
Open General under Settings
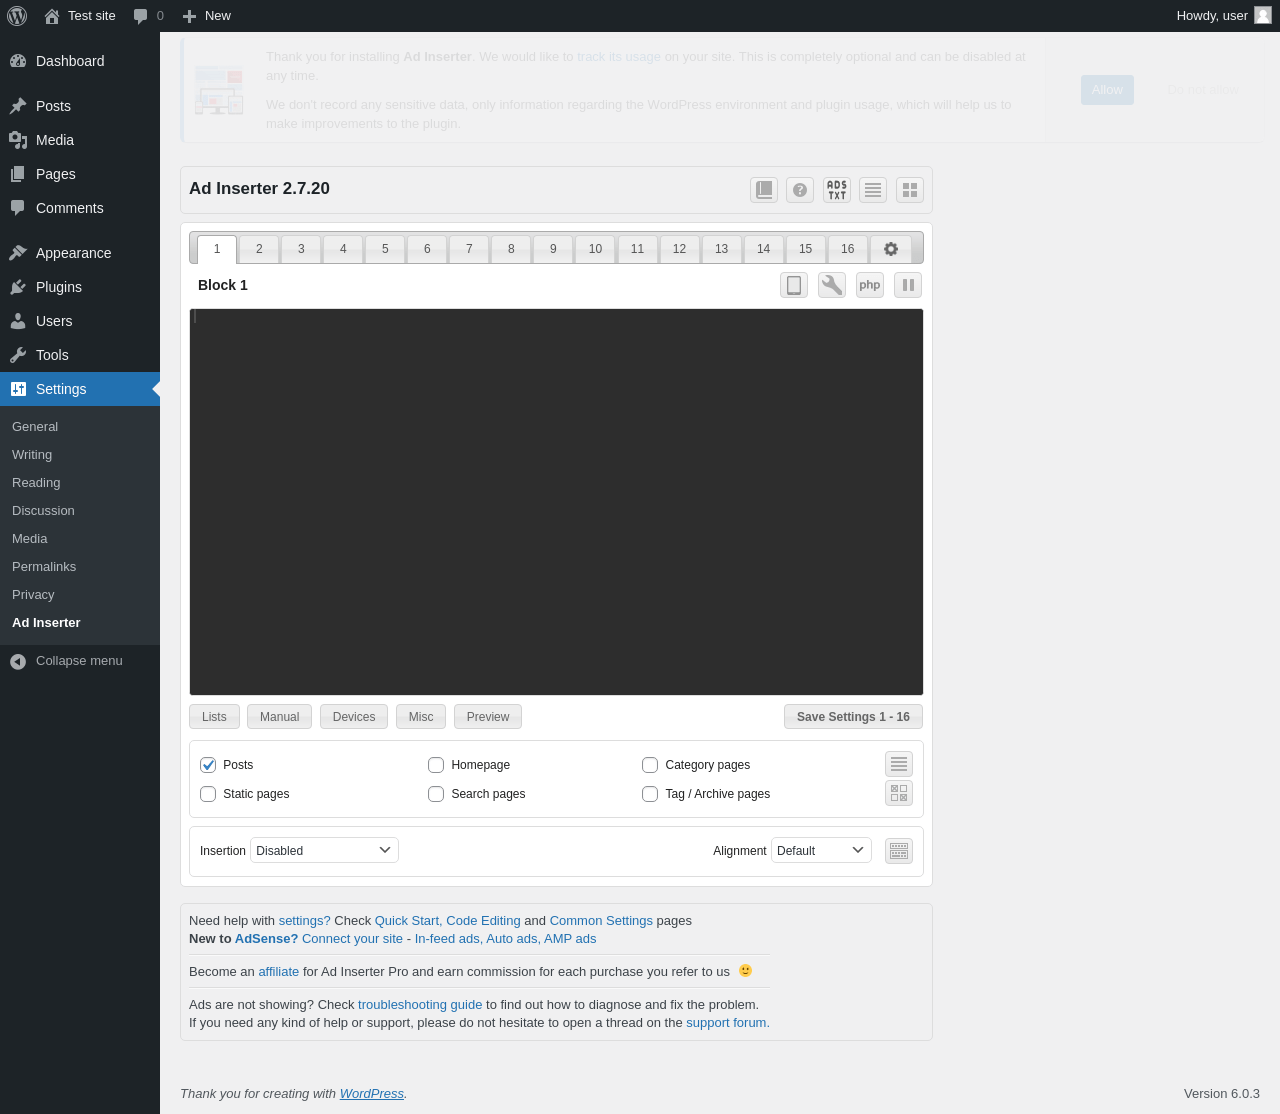35,427
